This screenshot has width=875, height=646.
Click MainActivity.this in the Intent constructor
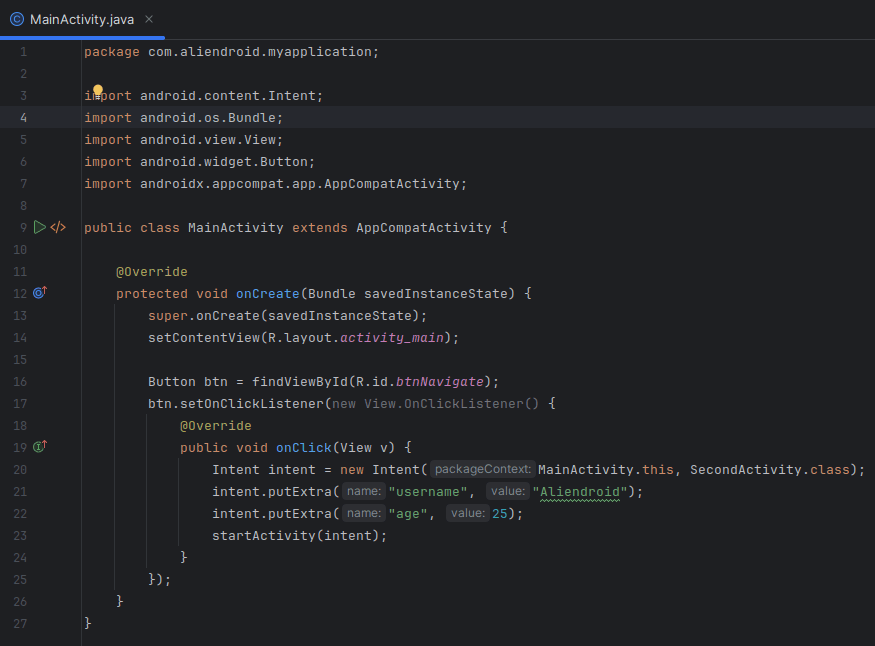coord(605,470)
